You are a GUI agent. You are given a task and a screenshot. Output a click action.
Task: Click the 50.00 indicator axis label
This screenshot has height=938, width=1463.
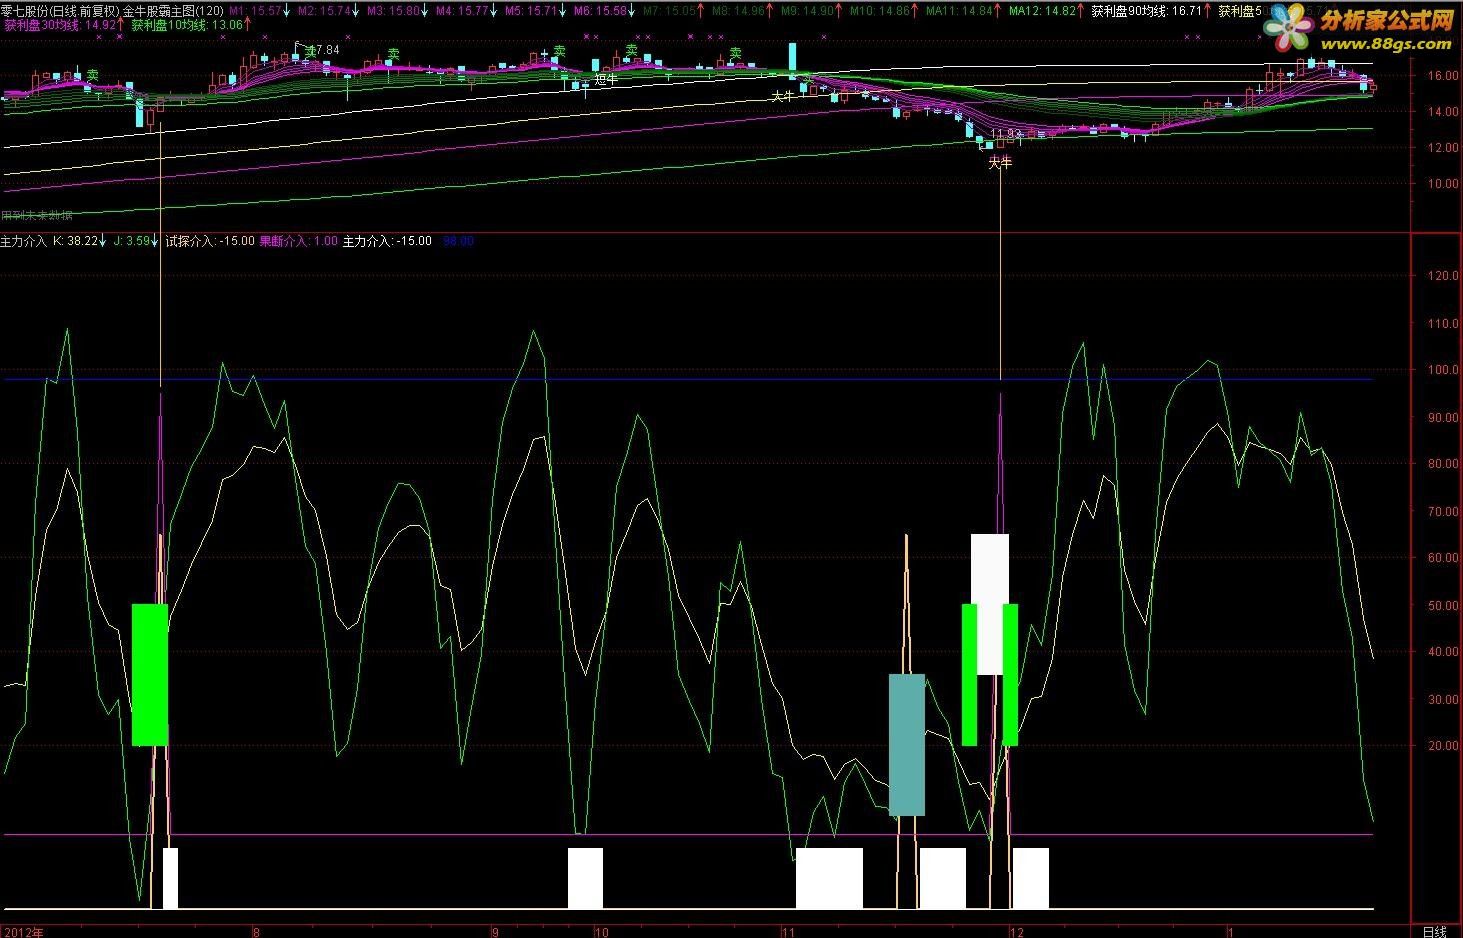pyautogui.click(x=1443, y=605)
